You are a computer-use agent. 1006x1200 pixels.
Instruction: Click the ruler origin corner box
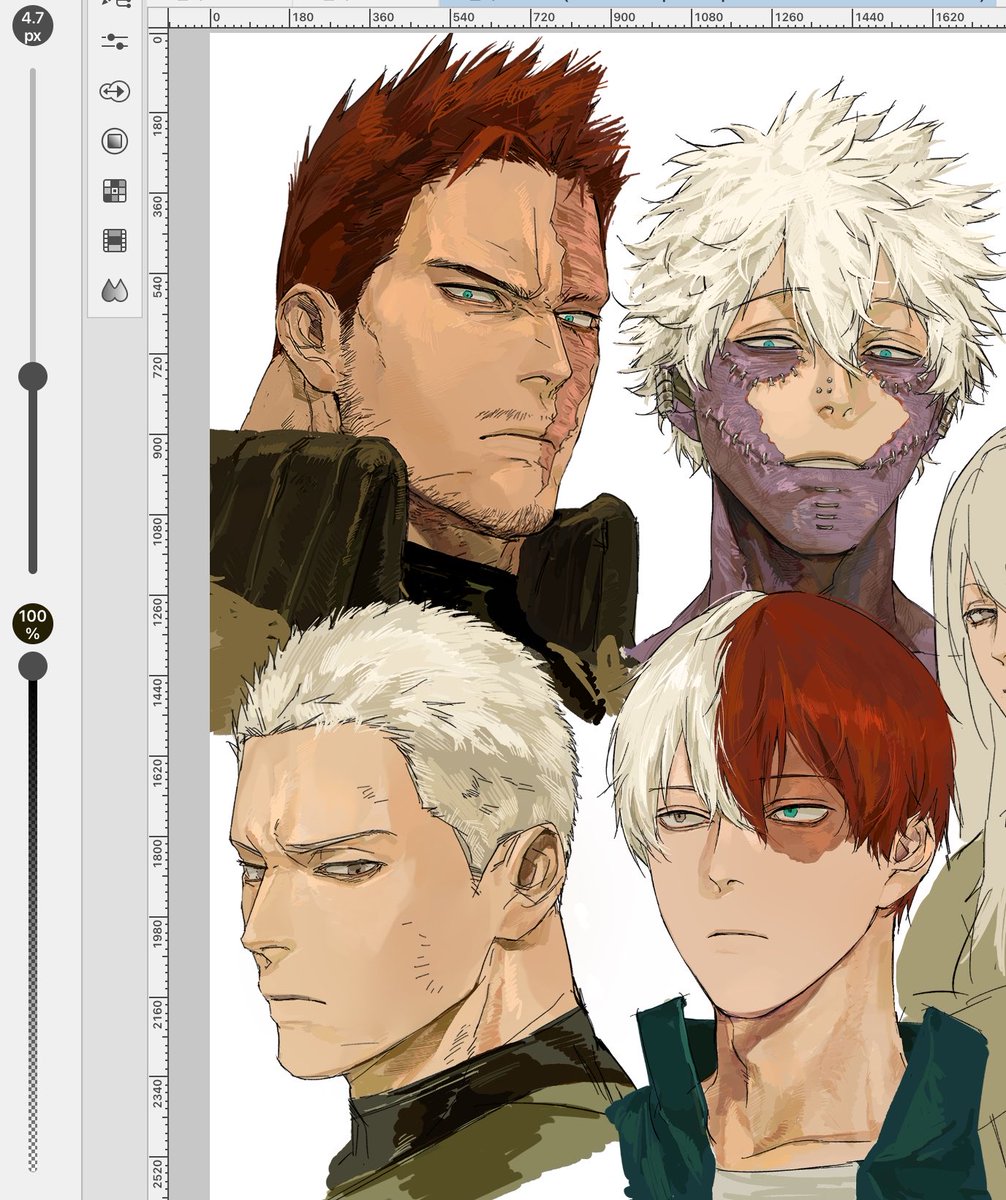click(x=158, y=17)
